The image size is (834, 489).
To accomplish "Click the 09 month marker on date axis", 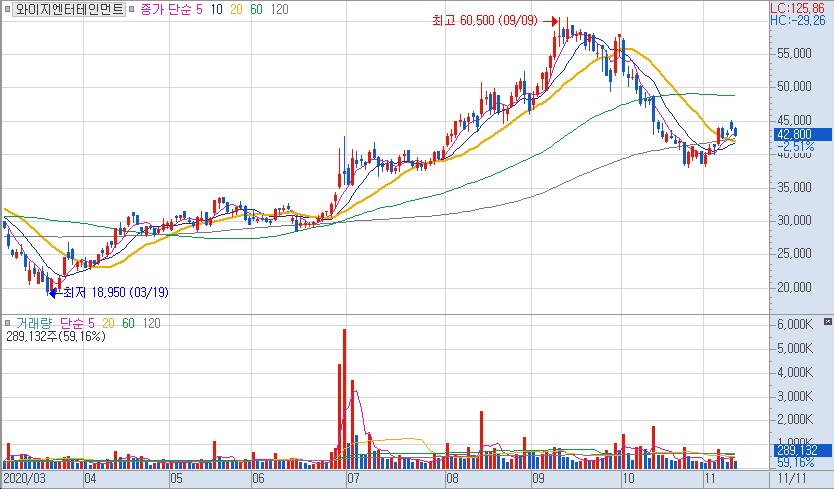I will point(538,478).
